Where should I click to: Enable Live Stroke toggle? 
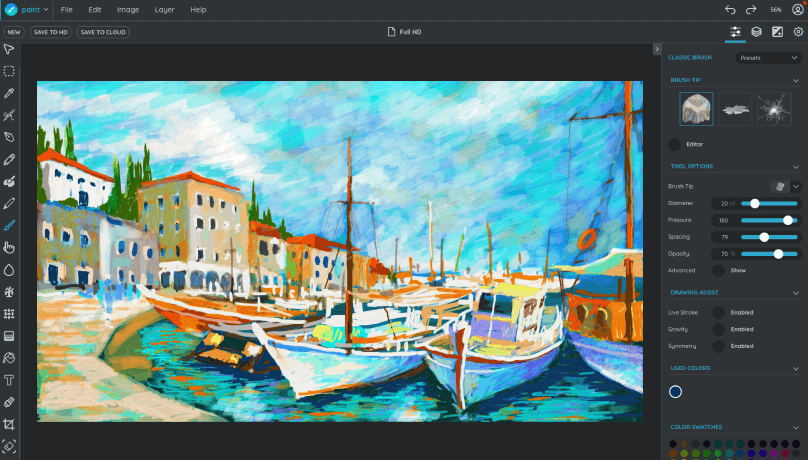(x=718, y=312)
